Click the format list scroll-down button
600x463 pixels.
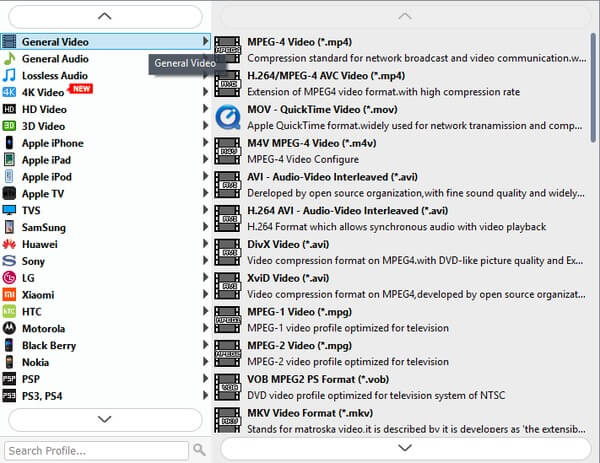(405, 448)
